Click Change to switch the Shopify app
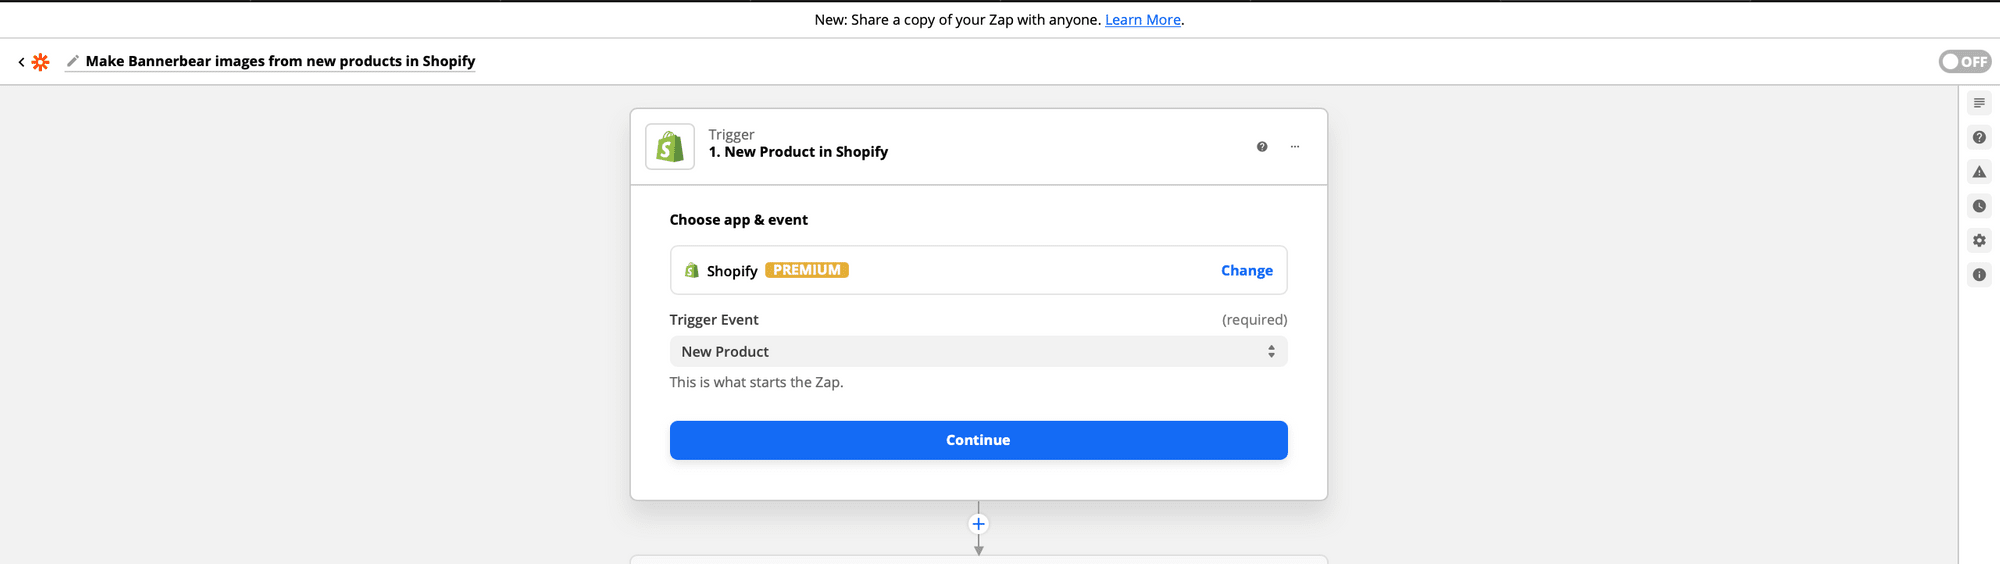Viewport: 2000px width, 564px height. click(x=1246, y=271)
